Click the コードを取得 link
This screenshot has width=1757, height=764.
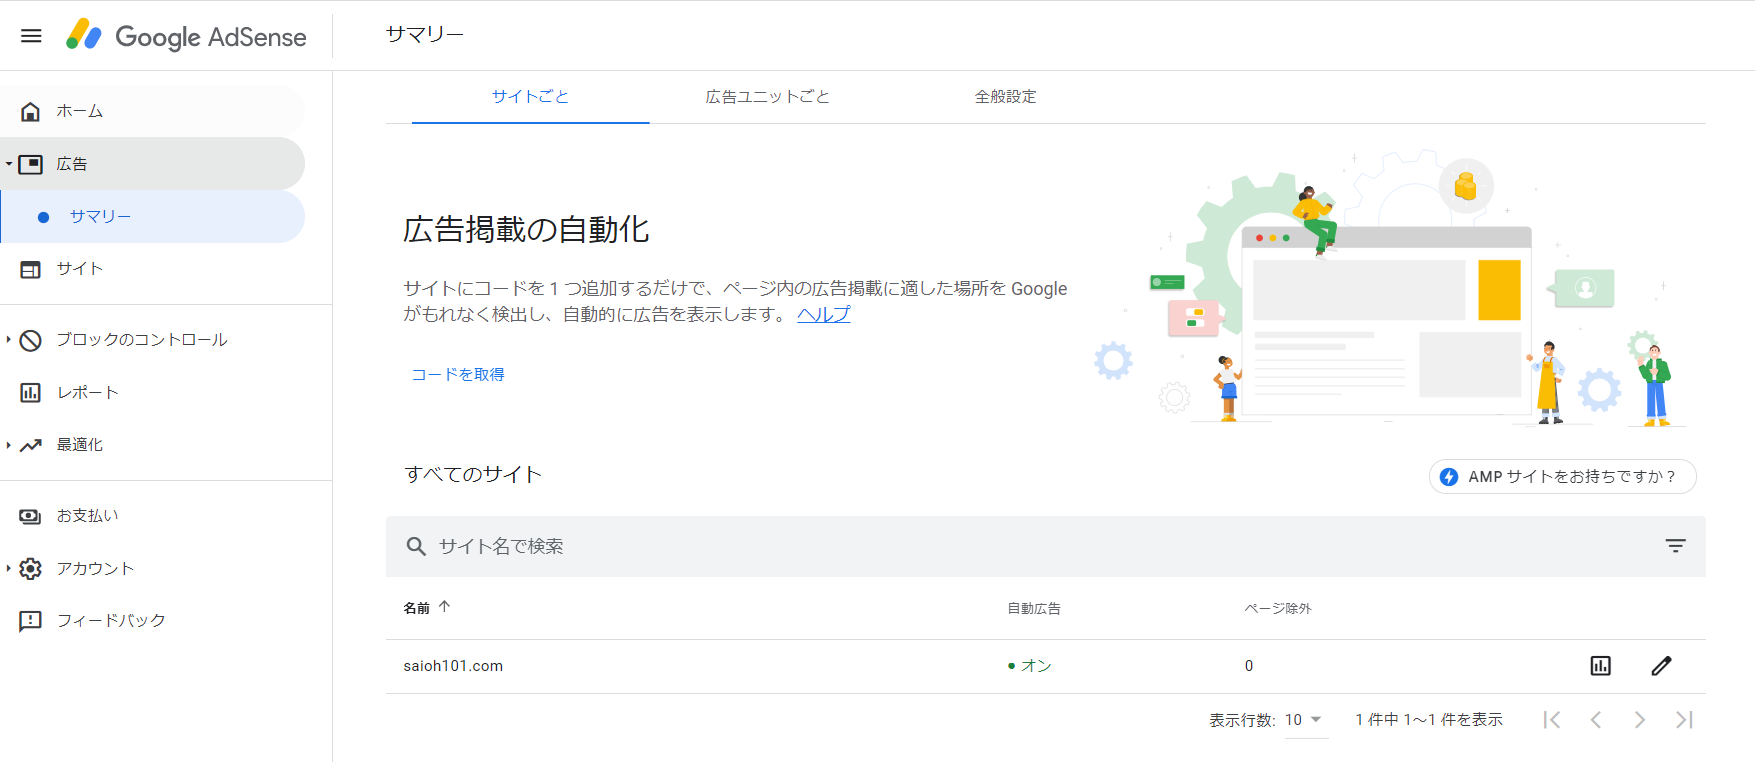click(458, 374)
